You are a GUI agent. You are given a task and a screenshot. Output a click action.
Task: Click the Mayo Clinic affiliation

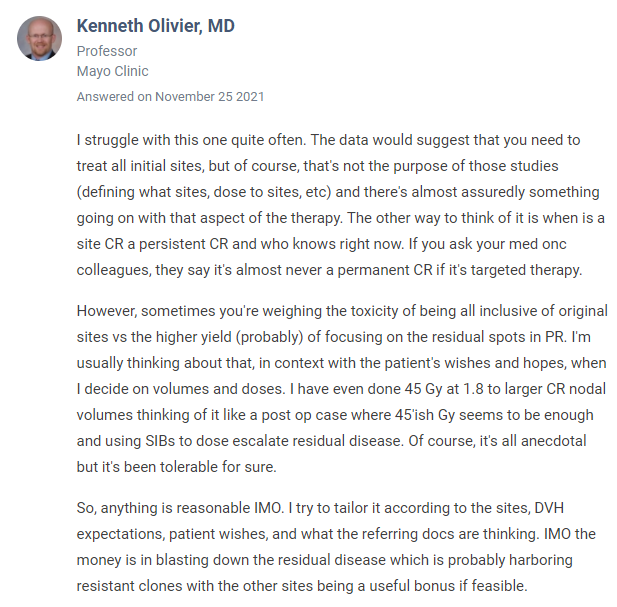tap(113, 71)
